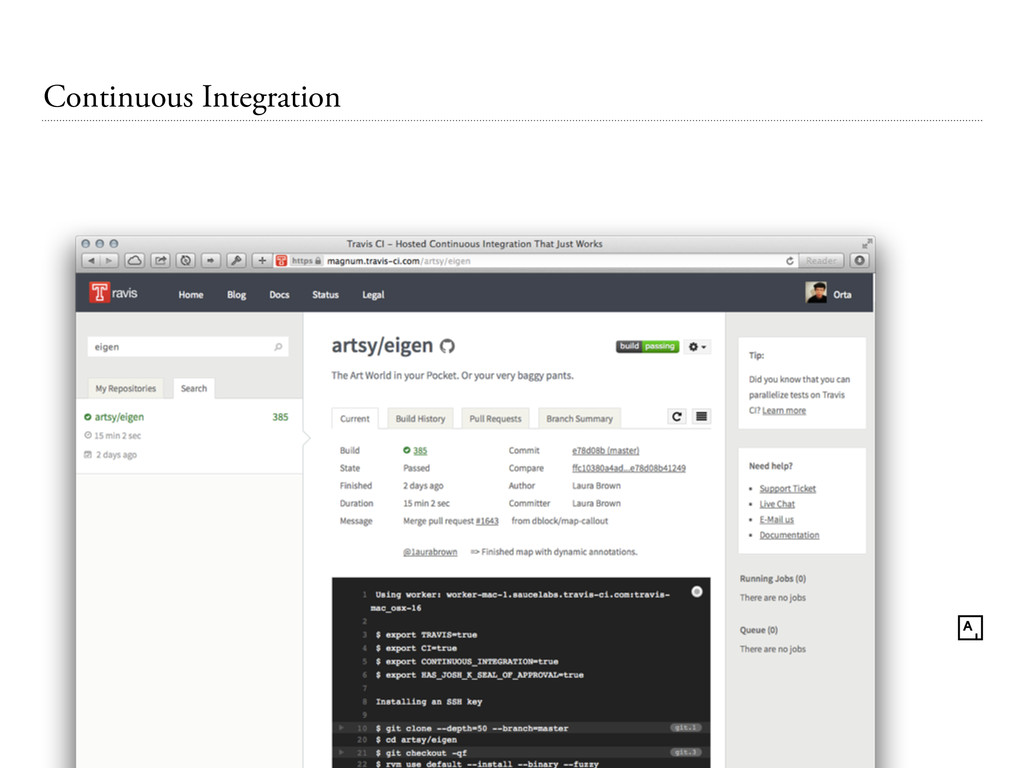Expand the git clone log fold at line 10
1024x768 pixels.
click(341, 728)
